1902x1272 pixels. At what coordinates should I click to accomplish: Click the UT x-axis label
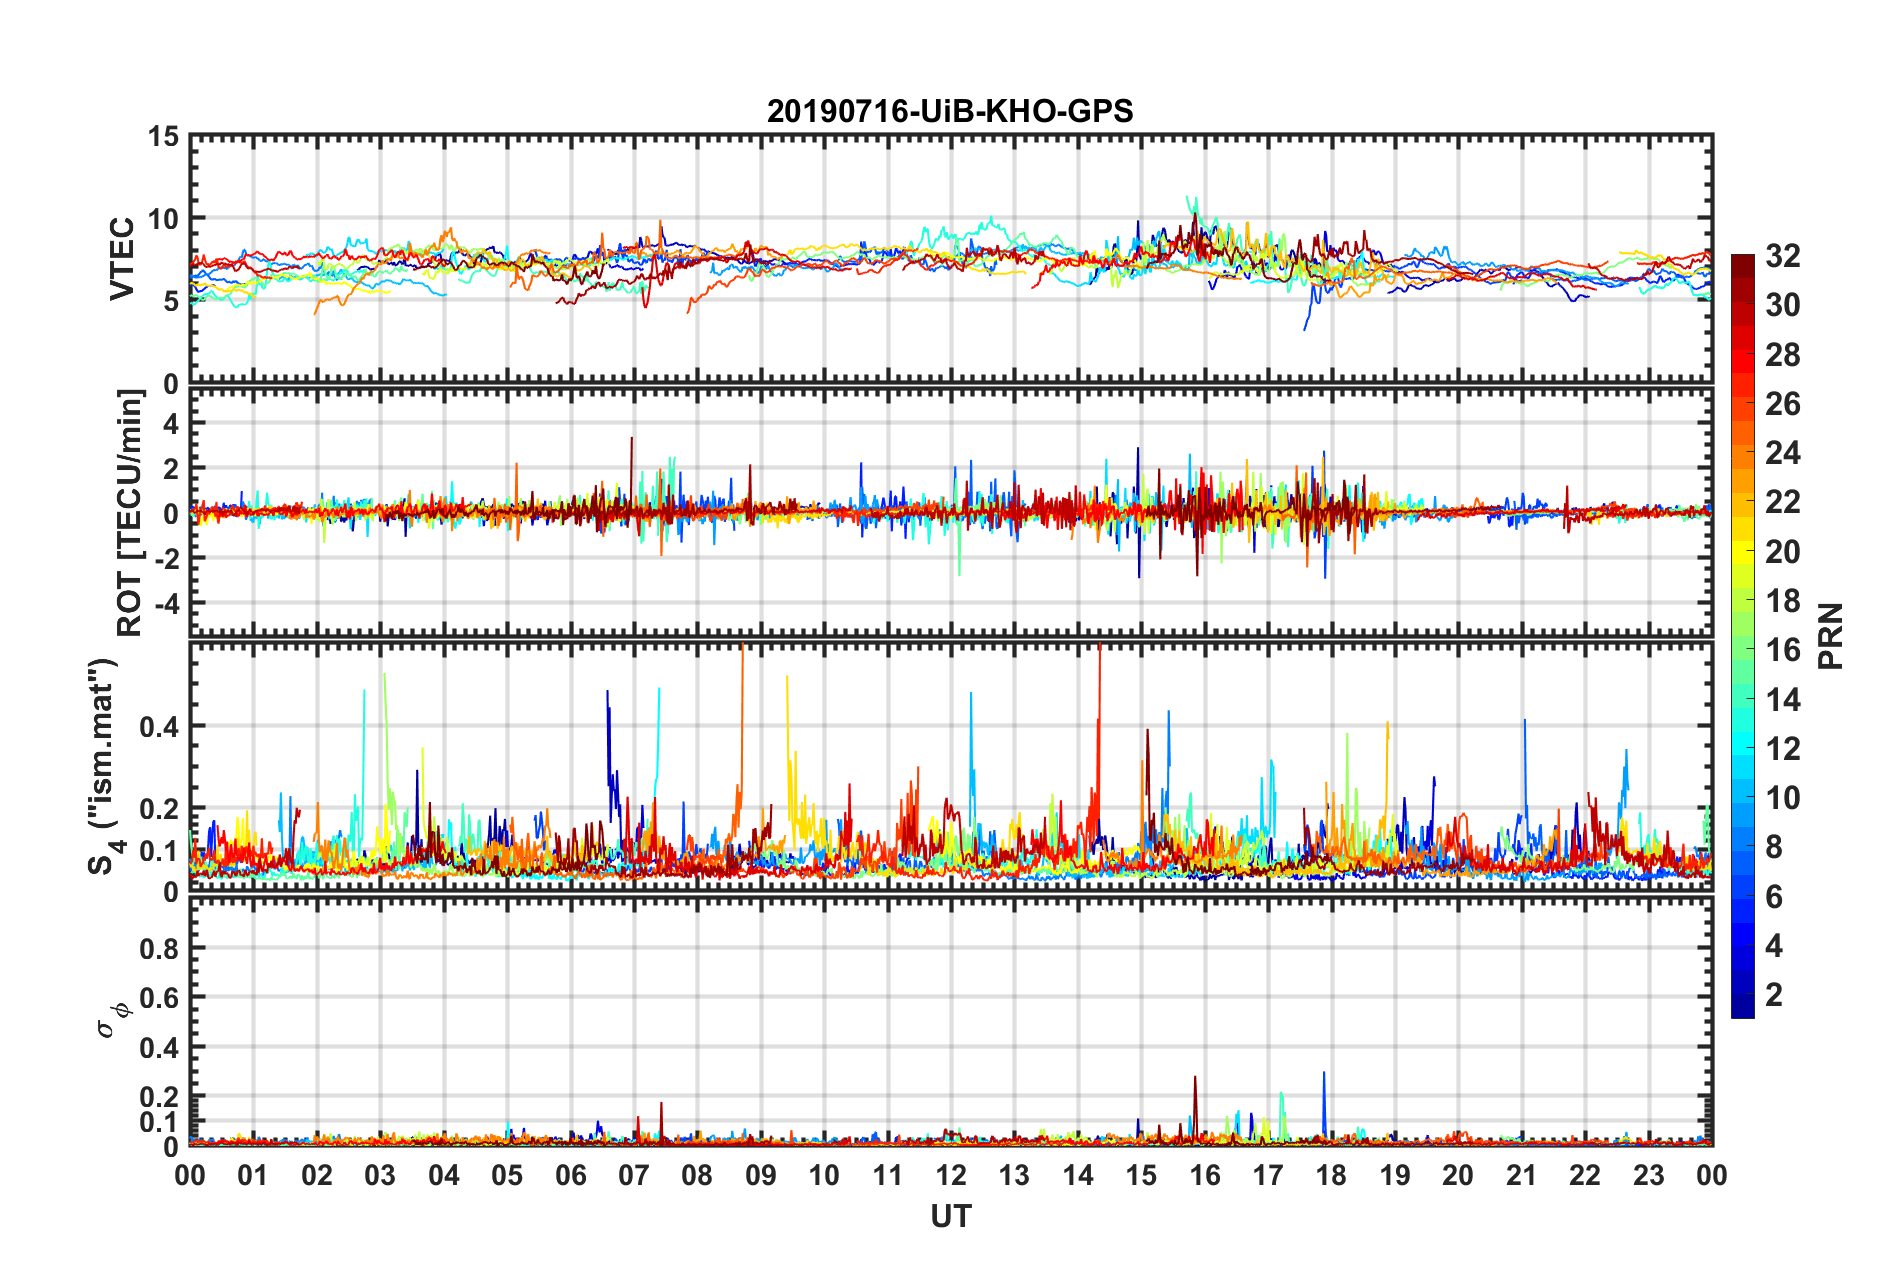tap(951, 1217)
